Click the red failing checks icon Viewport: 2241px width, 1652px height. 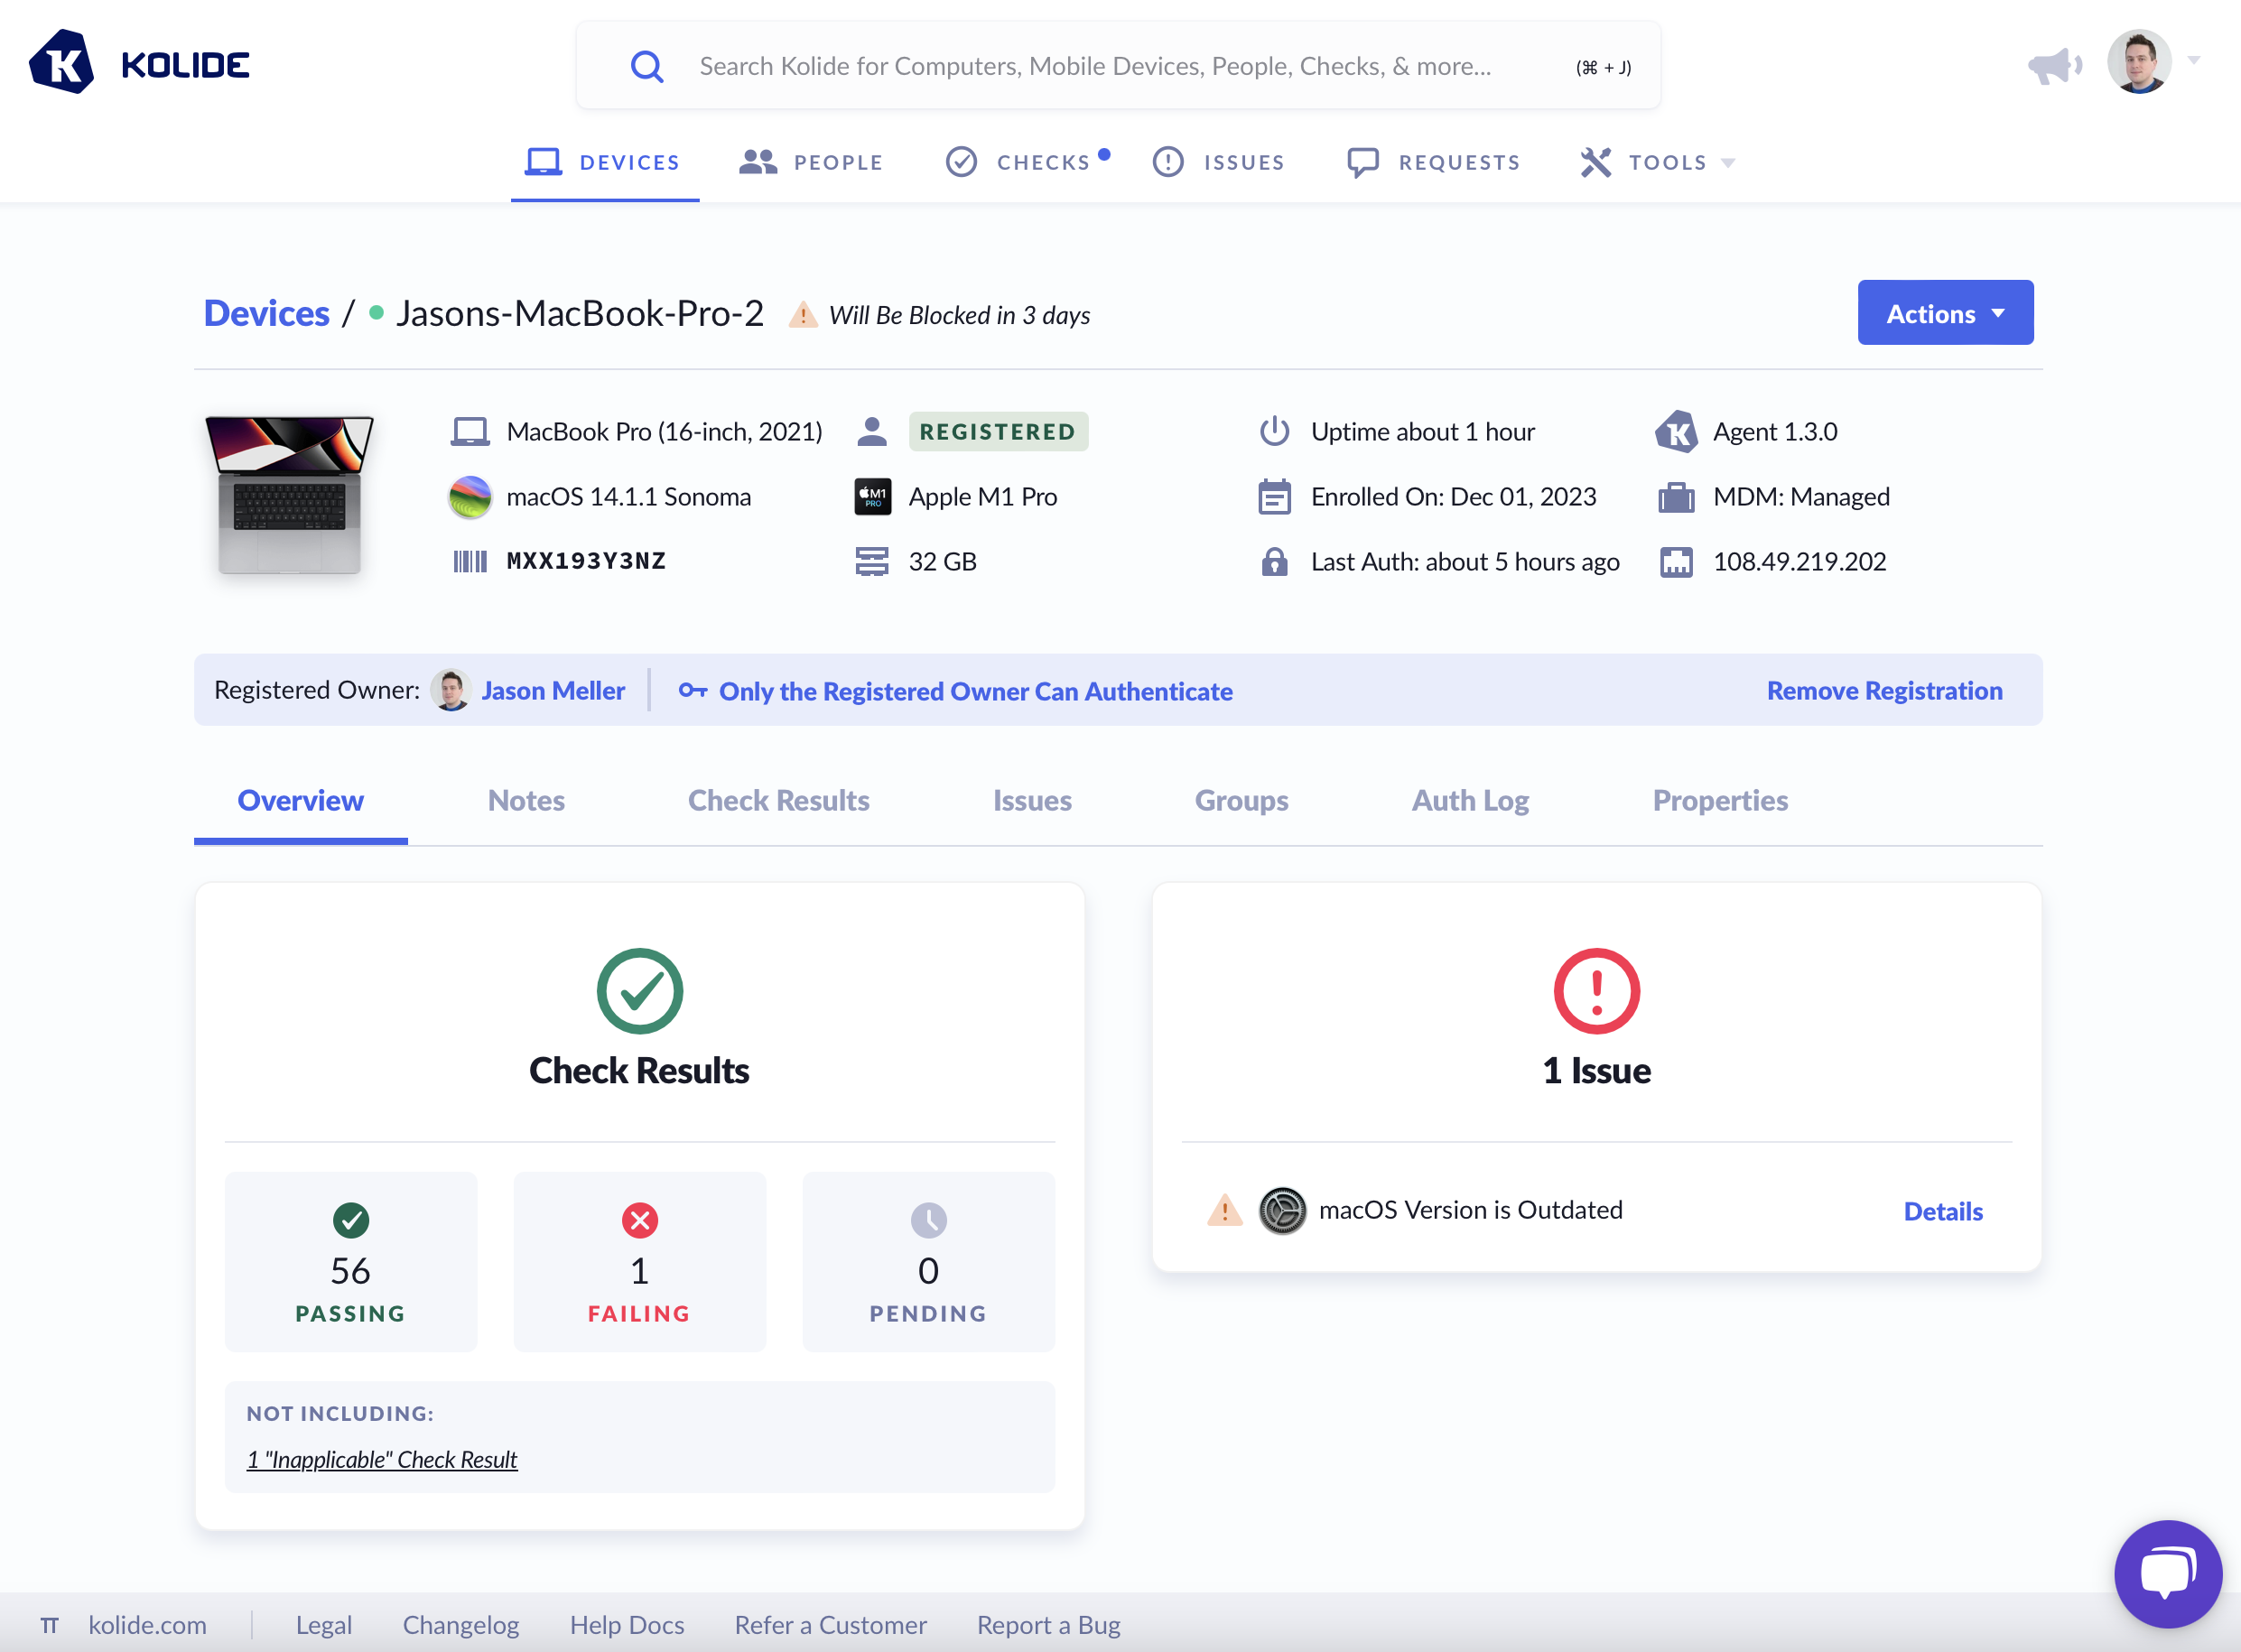640,1220
